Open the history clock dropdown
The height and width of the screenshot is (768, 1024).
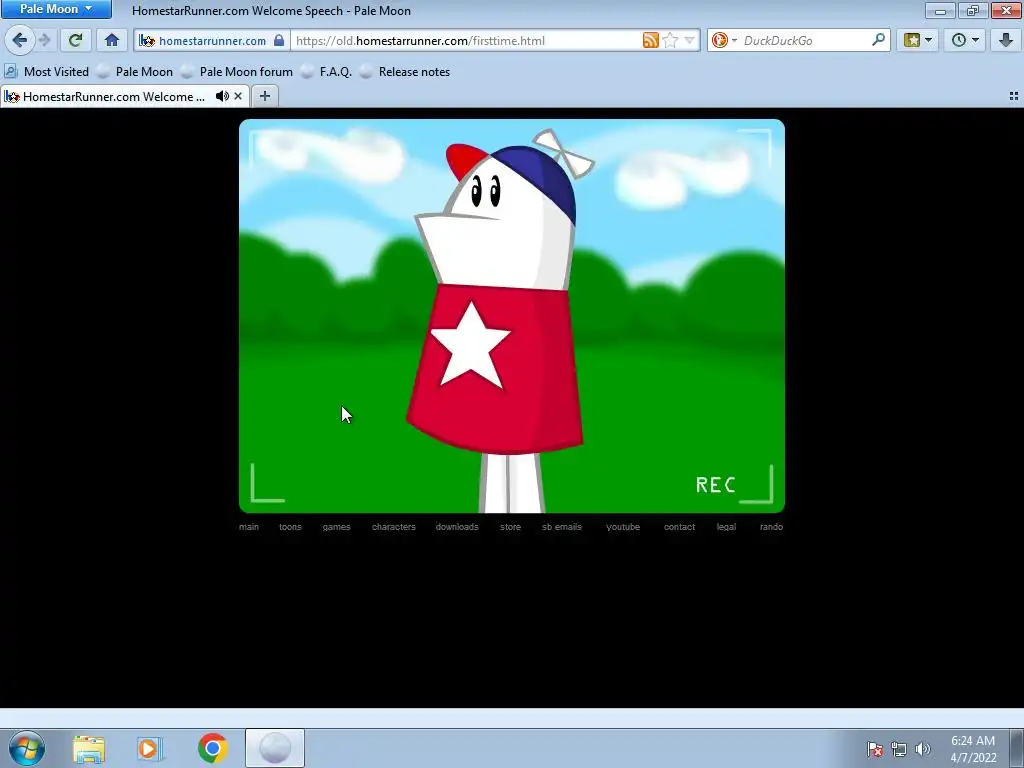tap(965, 40)
